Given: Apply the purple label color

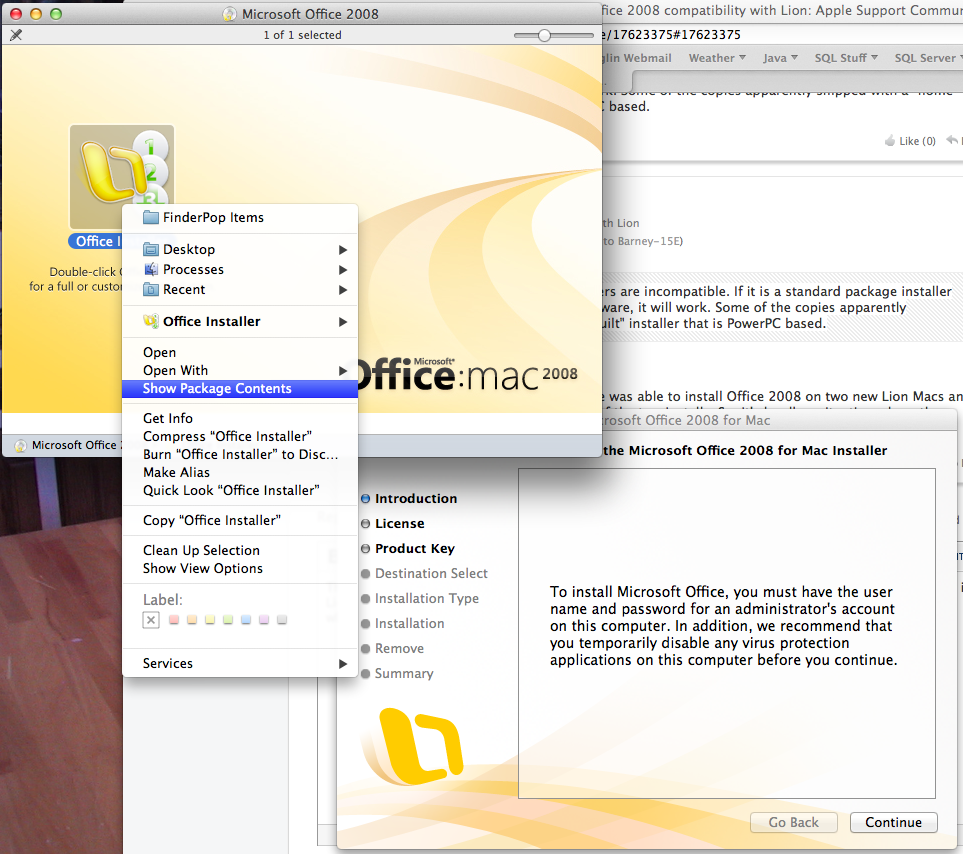Looking at the screenshot, I should [264, 619].
